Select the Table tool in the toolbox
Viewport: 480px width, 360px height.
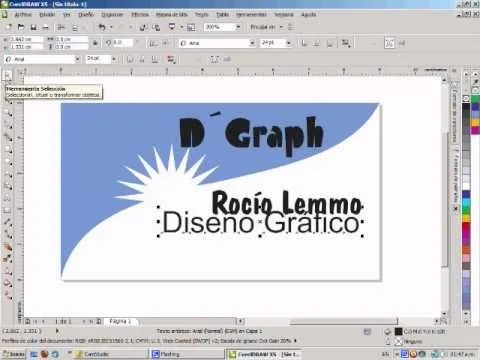7,211
